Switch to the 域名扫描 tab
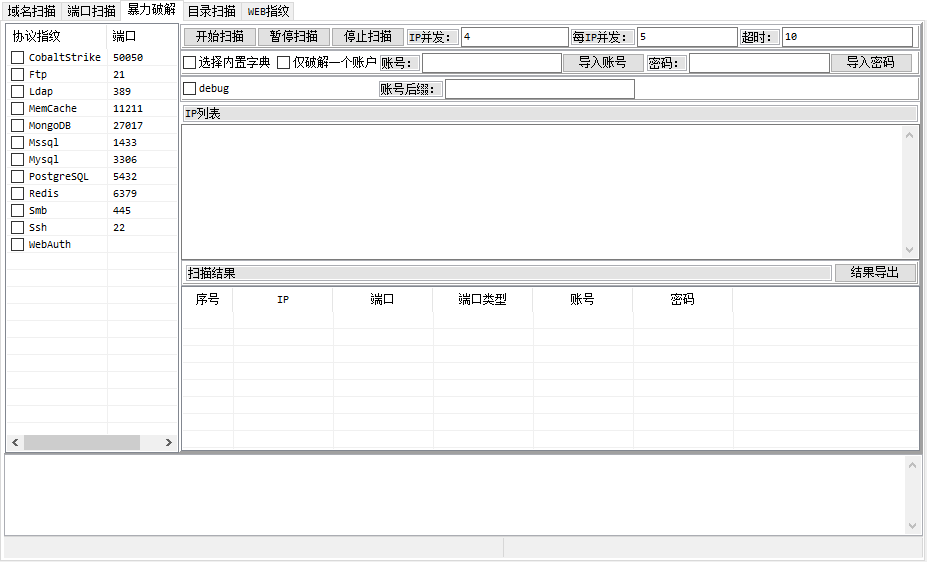Image resolution: width=927 pixels, height=562 pixels. tap(31, 11)
